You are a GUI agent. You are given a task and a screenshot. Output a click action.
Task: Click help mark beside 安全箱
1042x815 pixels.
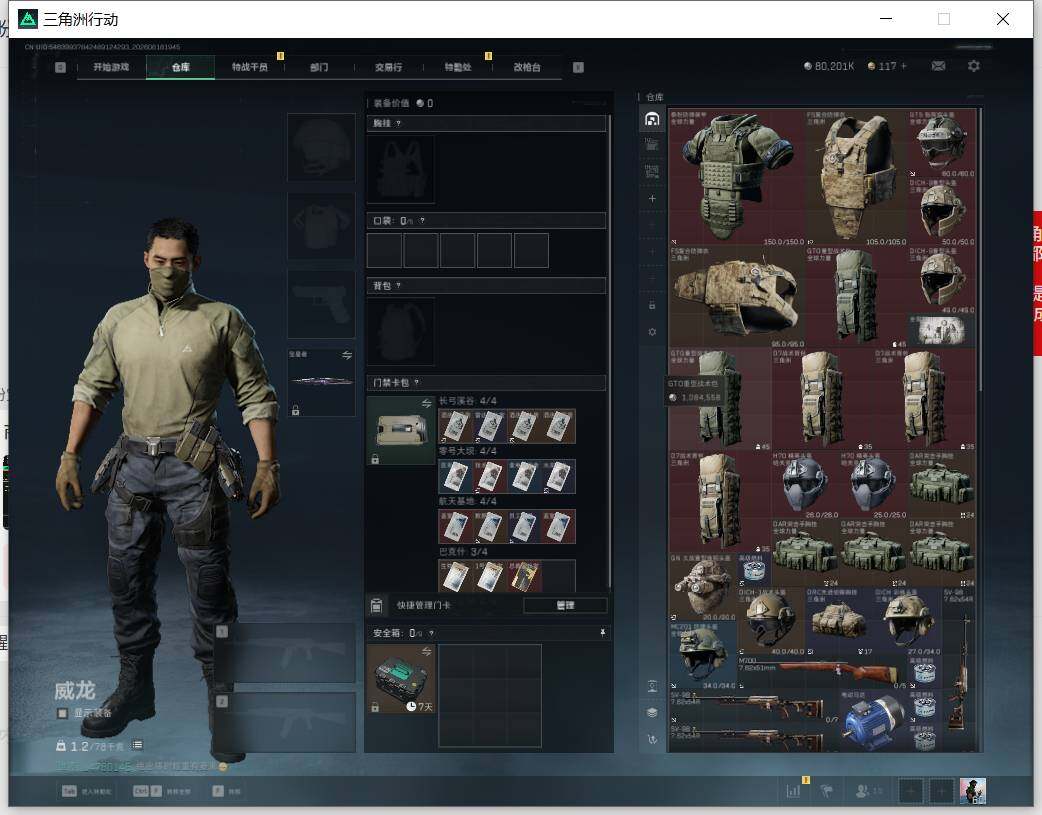(431, 634)
